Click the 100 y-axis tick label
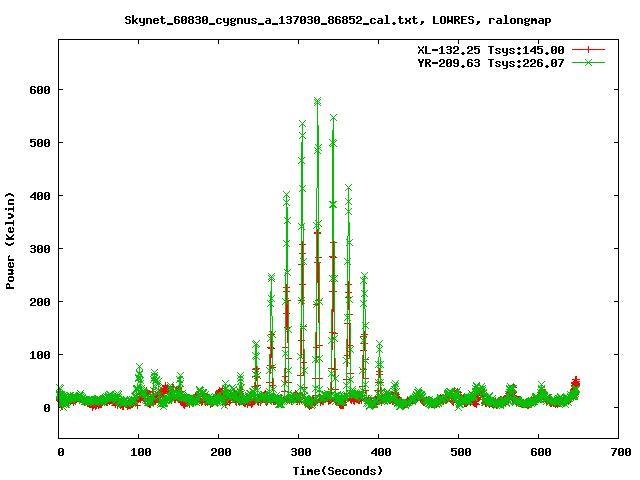This screenshot has height=480, width=640. (x=40, y=355)
